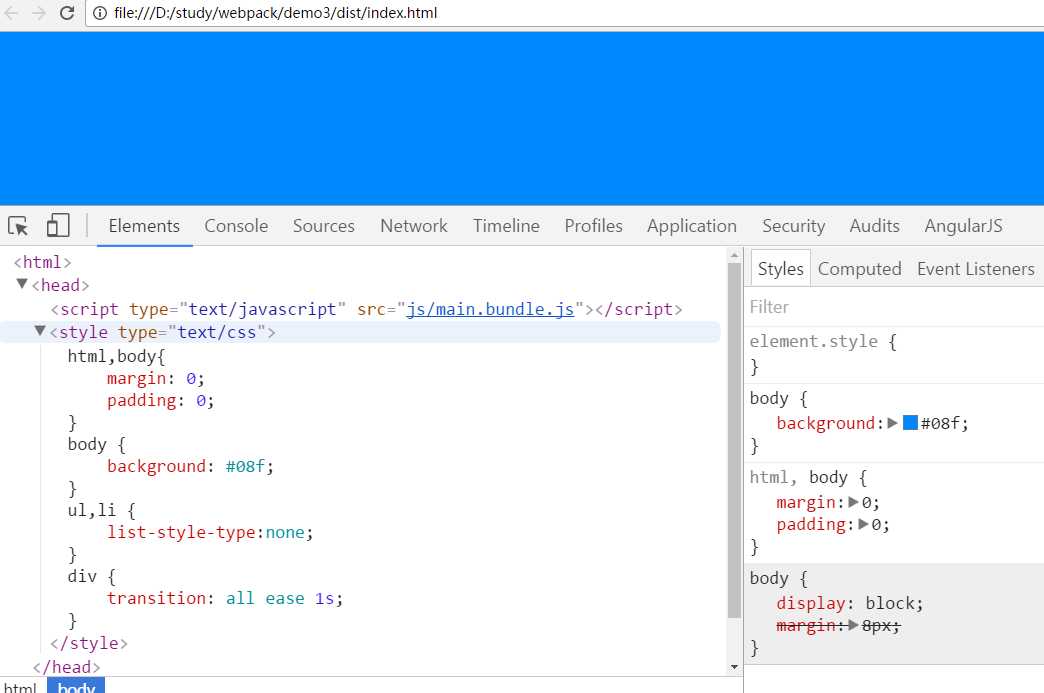Click the styles Filter input field
1044x693 pixels.
click(894, 307)
